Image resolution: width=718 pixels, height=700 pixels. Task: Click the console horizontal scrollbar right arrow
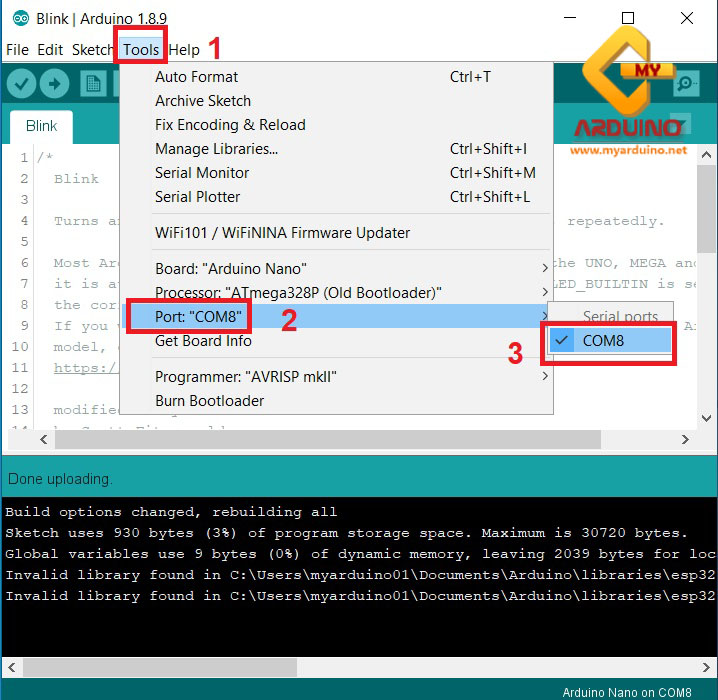pos(708,666)
